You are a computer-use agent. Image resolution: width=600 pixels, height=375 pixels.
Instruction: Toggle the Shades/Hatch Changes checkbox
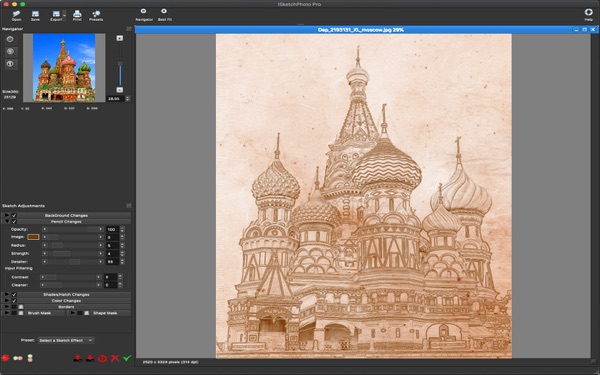14,295
